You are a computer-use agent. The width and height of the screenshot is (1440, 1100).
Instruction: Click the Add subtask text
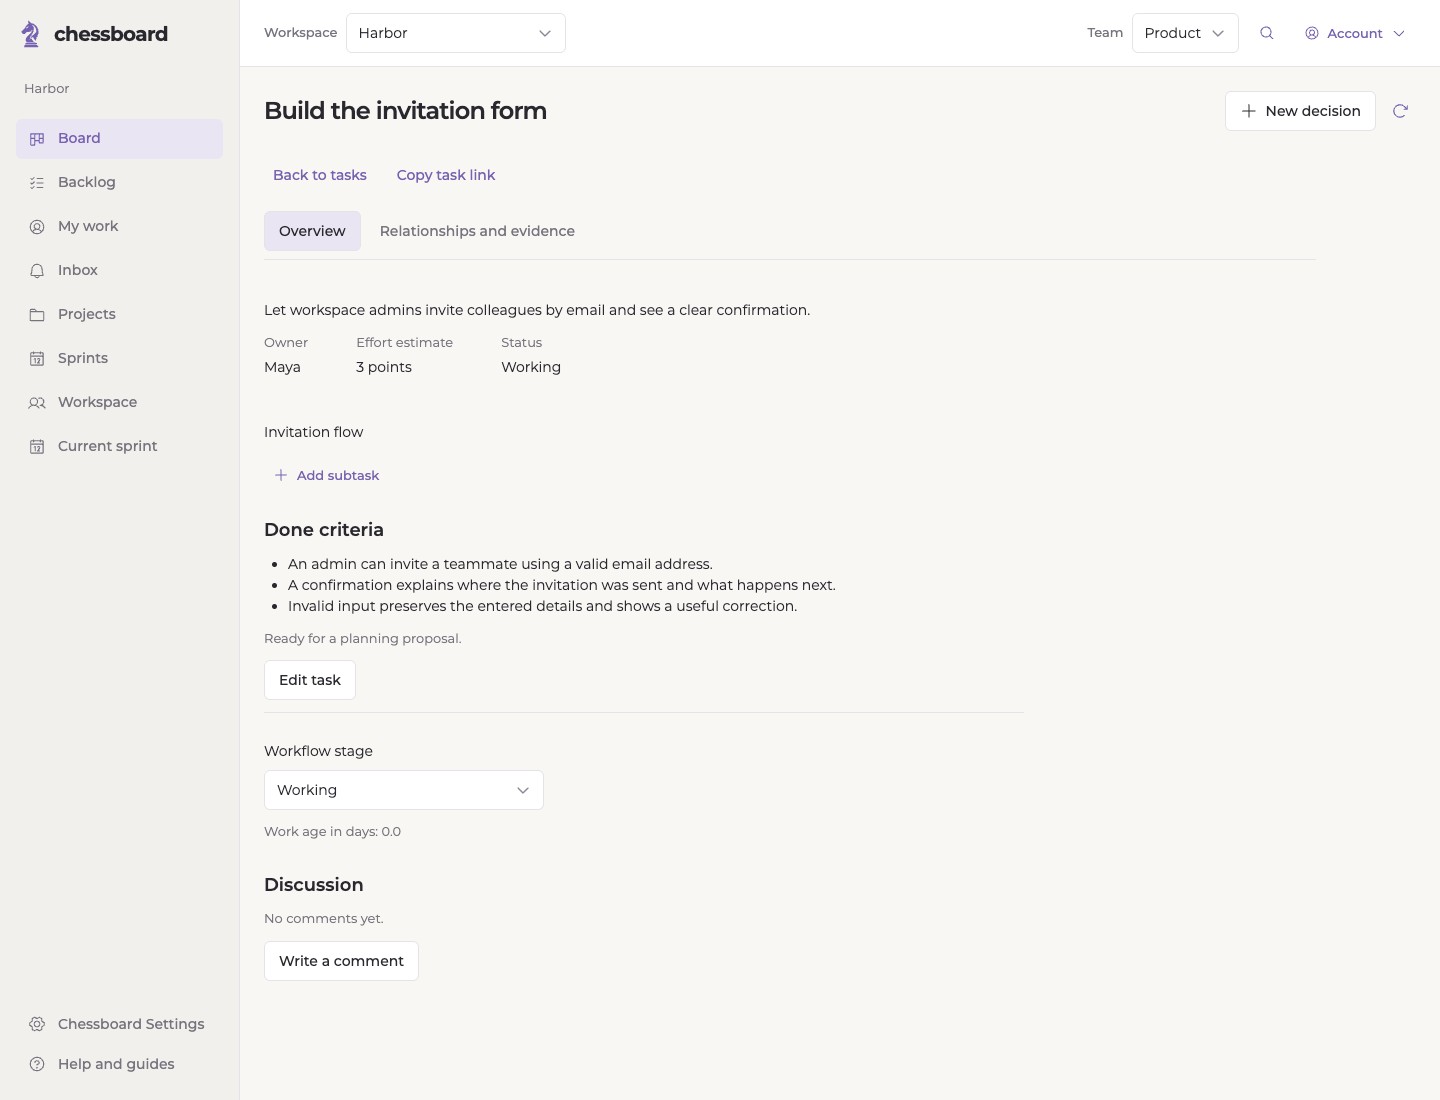click(338, 475)
